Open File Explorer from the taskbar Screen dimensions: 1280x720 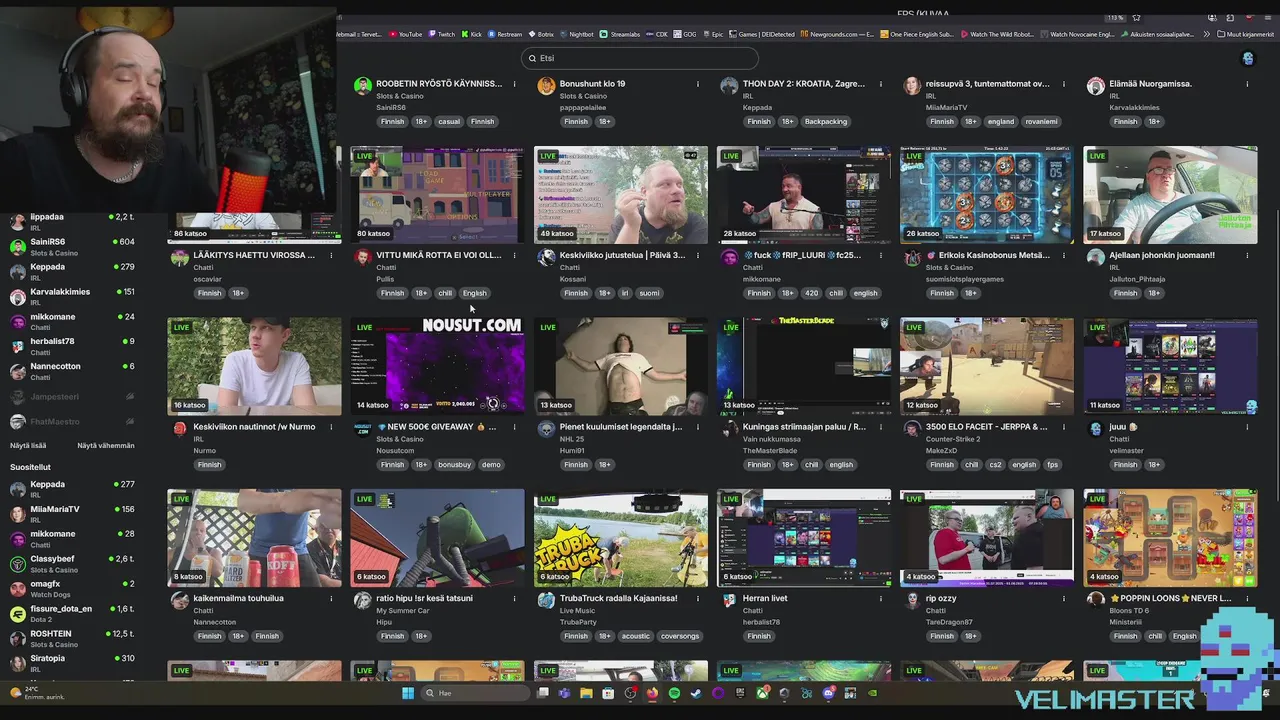coord(586,693)
